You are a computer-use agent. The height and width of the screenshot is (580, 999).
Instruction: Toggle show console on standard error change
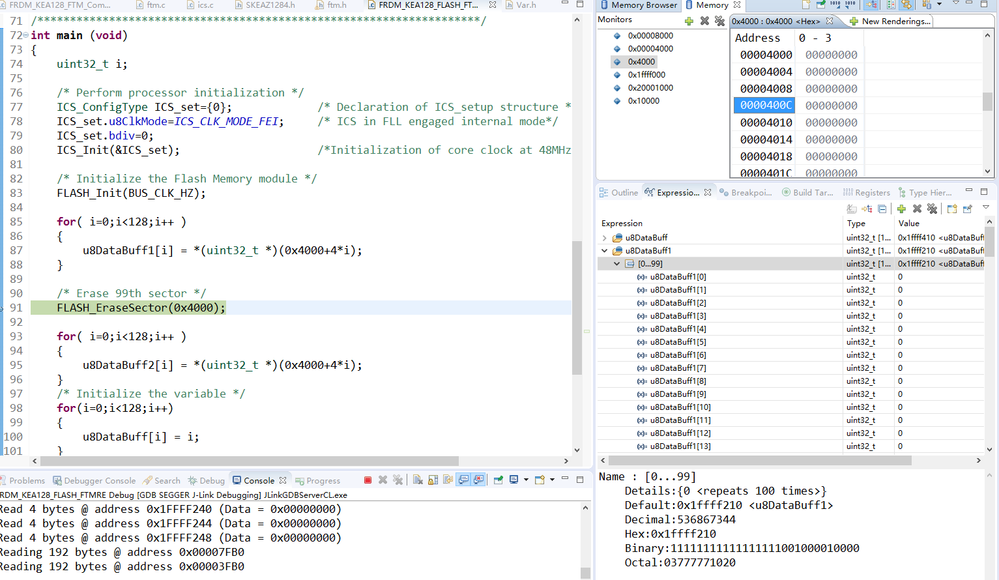click(x=478, y=480)
